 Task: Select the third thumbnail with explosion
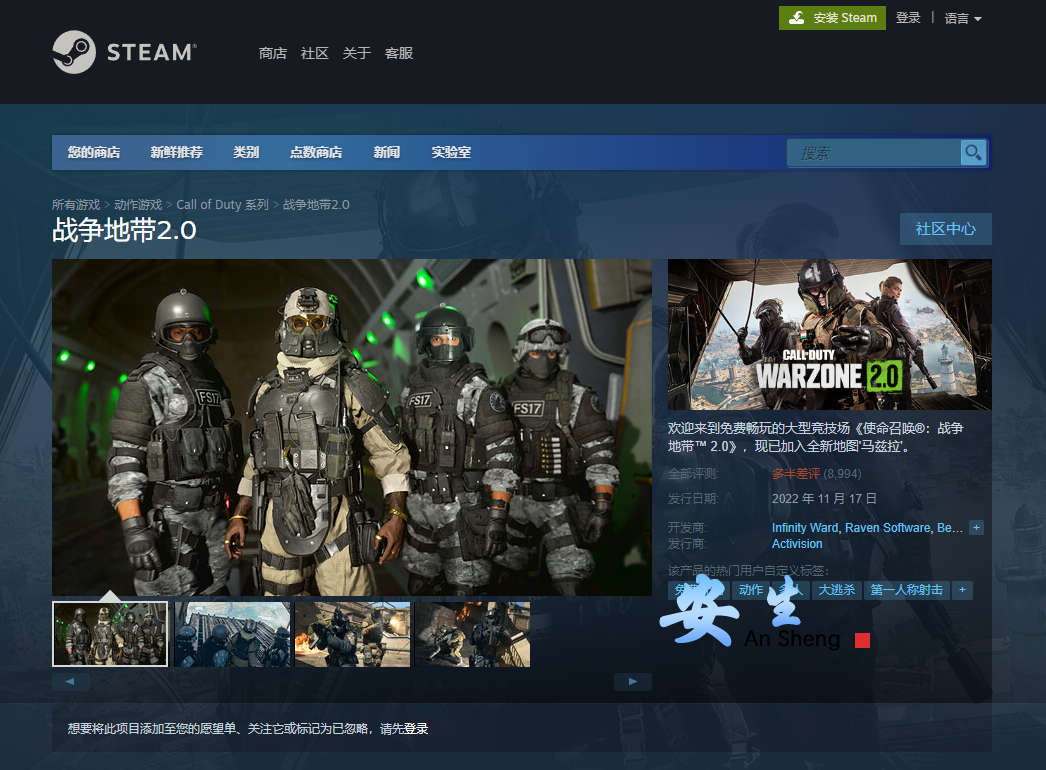click(352, 634)
